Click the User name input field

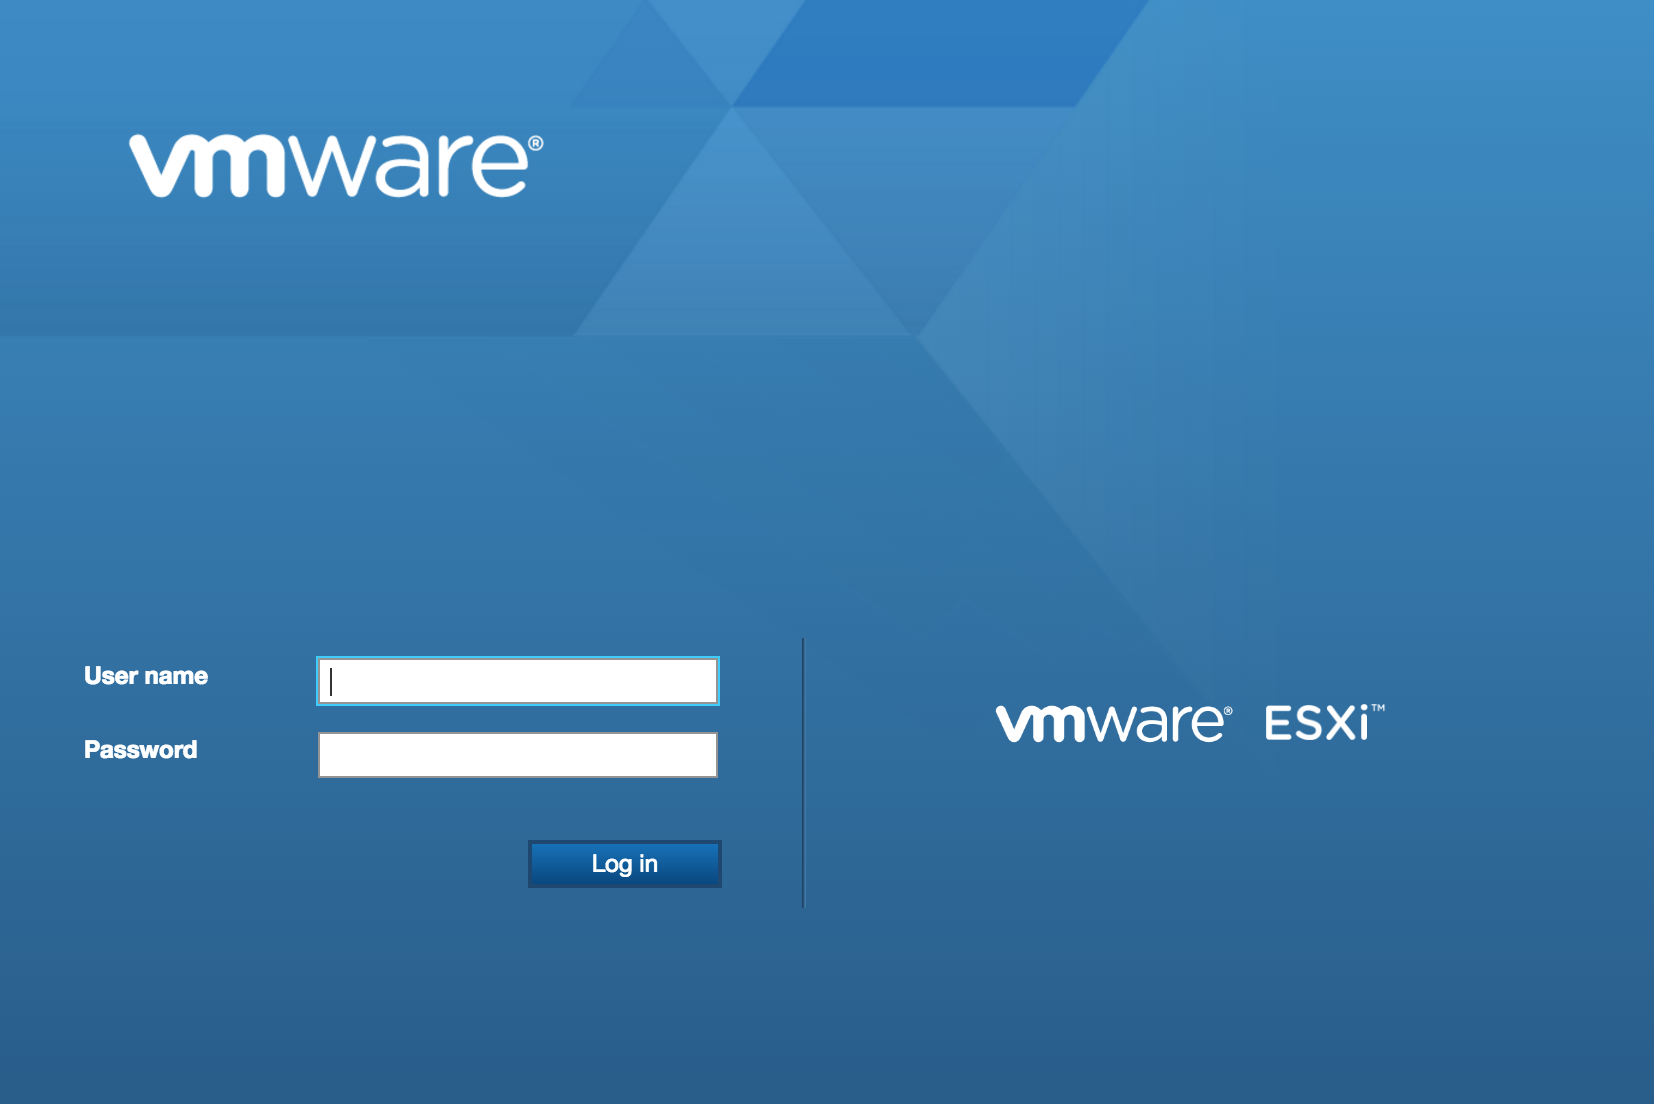pos(518,681)
